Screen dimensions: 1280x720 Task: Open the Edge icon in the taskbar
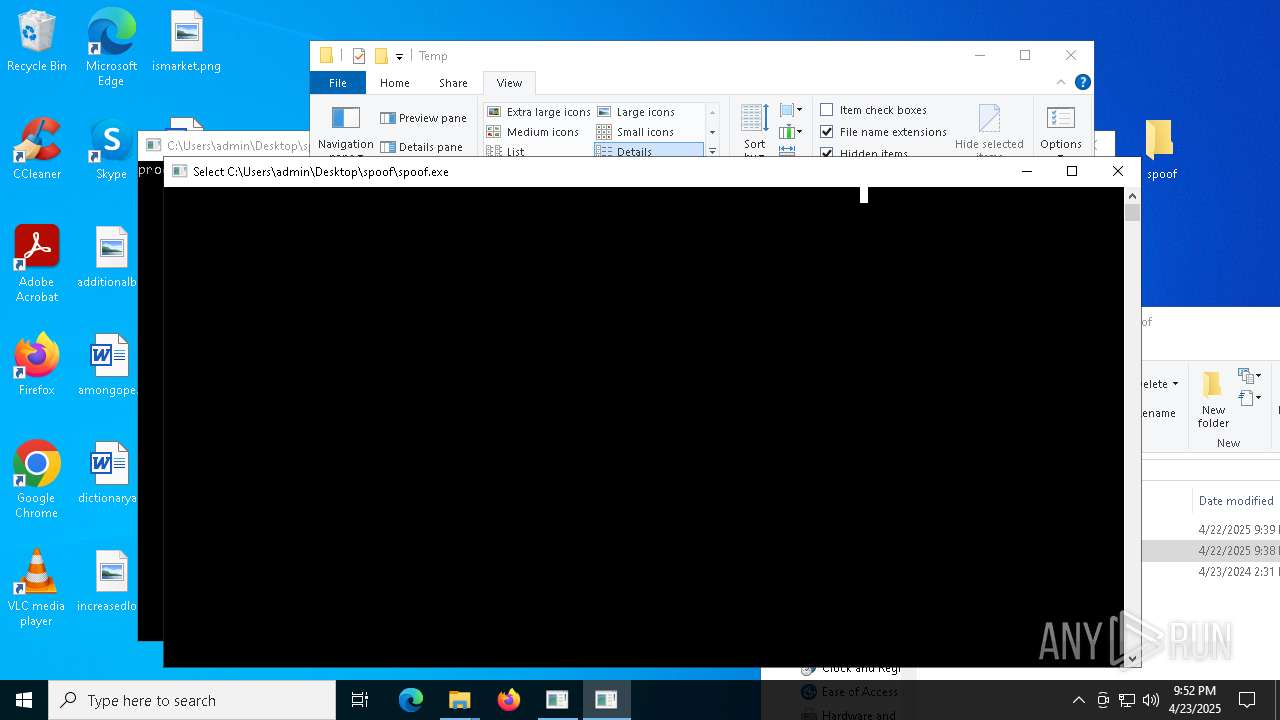tap(411, 700)
